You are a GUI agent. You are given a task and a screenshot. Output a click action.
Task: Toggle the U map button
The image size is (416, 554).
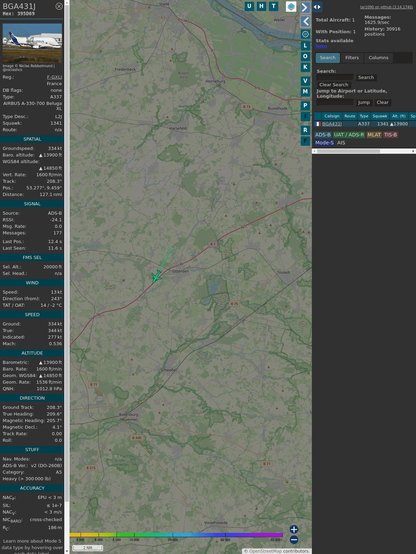tap(249, 6)
